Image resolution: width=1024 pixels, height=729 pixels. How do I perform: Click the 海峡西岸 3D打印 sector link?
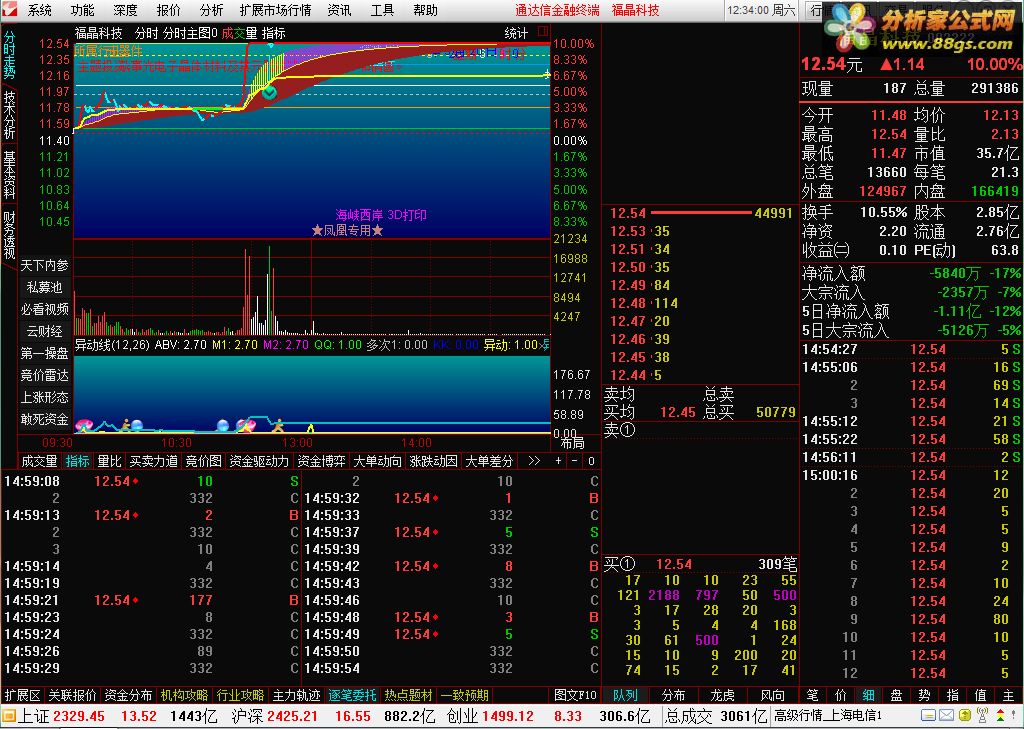[x=381, y=215]
